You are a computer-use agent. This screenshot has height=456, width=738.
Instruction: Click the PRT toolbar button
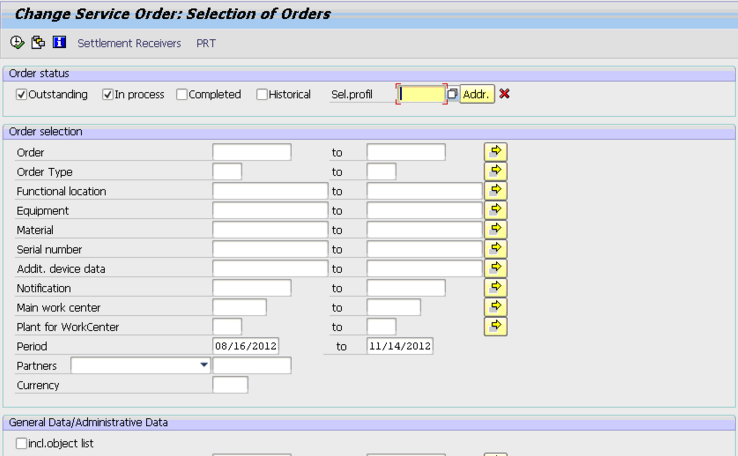206,43
